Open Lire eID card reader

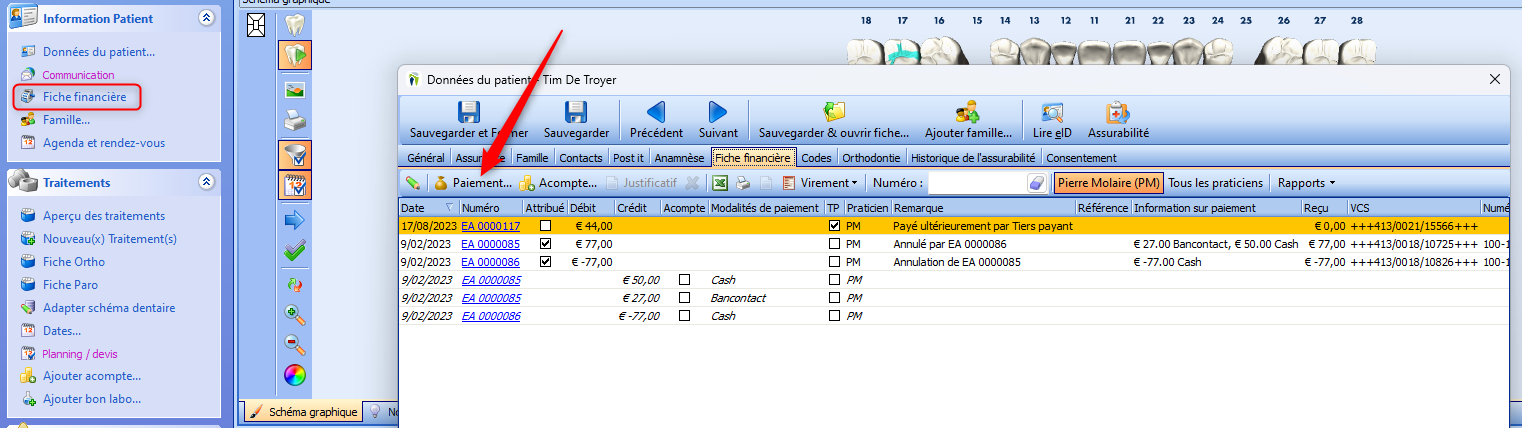[x=1051, y=113]
